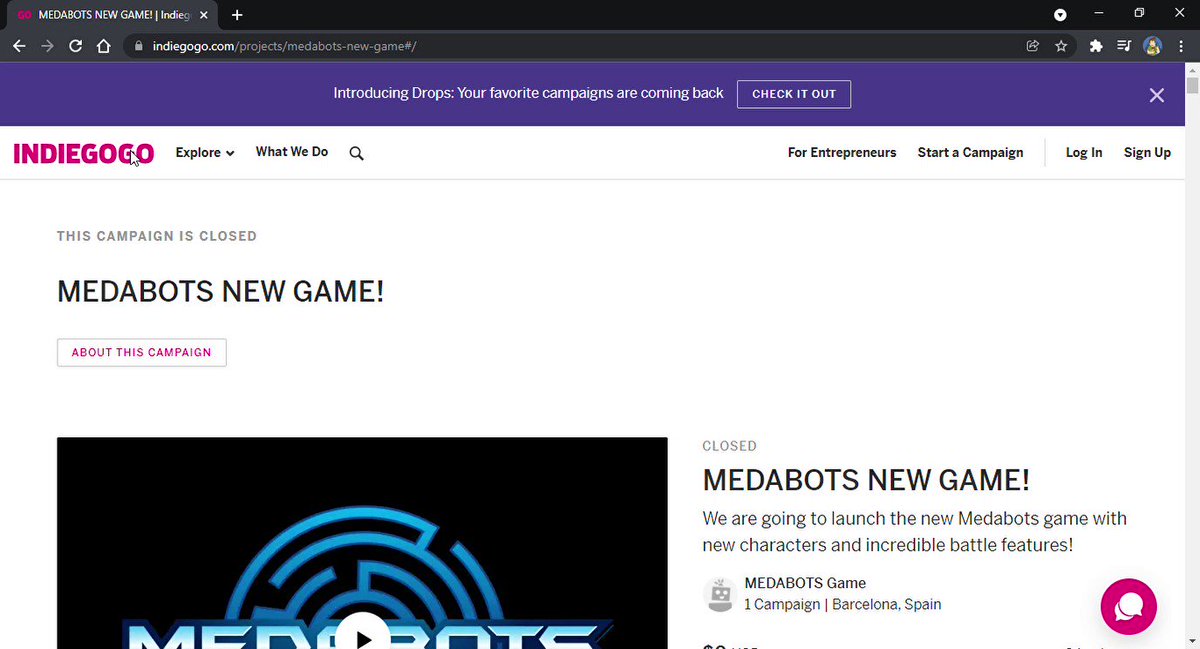The image size is (1200, 649).
Task: Play the Medabots campaign video
Action: 362,637
